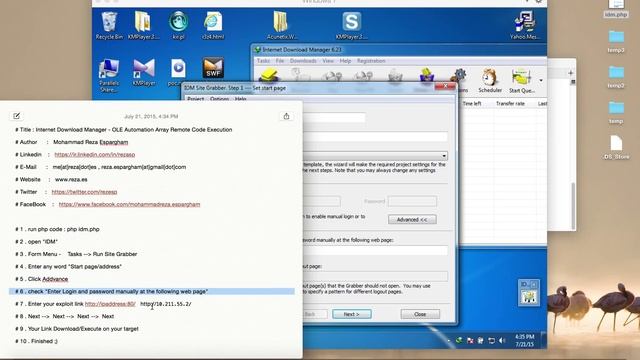
Task: Open the Recycle Bin desktop icon
Action: click(109, 25)
